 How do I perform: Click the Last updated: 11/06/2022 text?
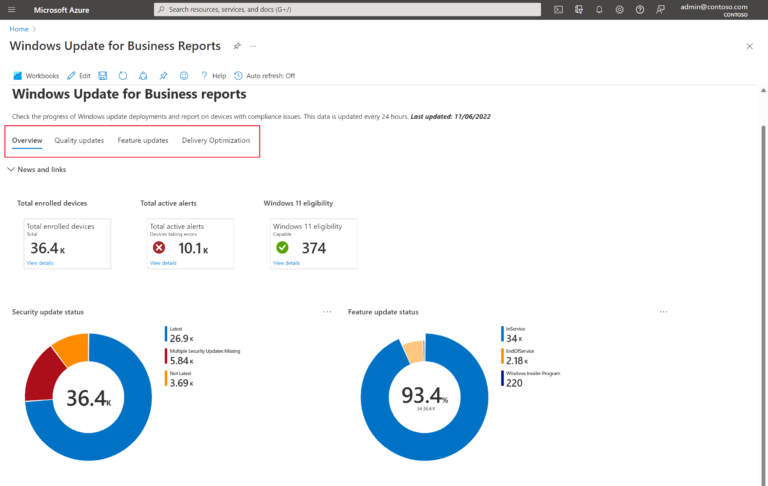point(451,117)
